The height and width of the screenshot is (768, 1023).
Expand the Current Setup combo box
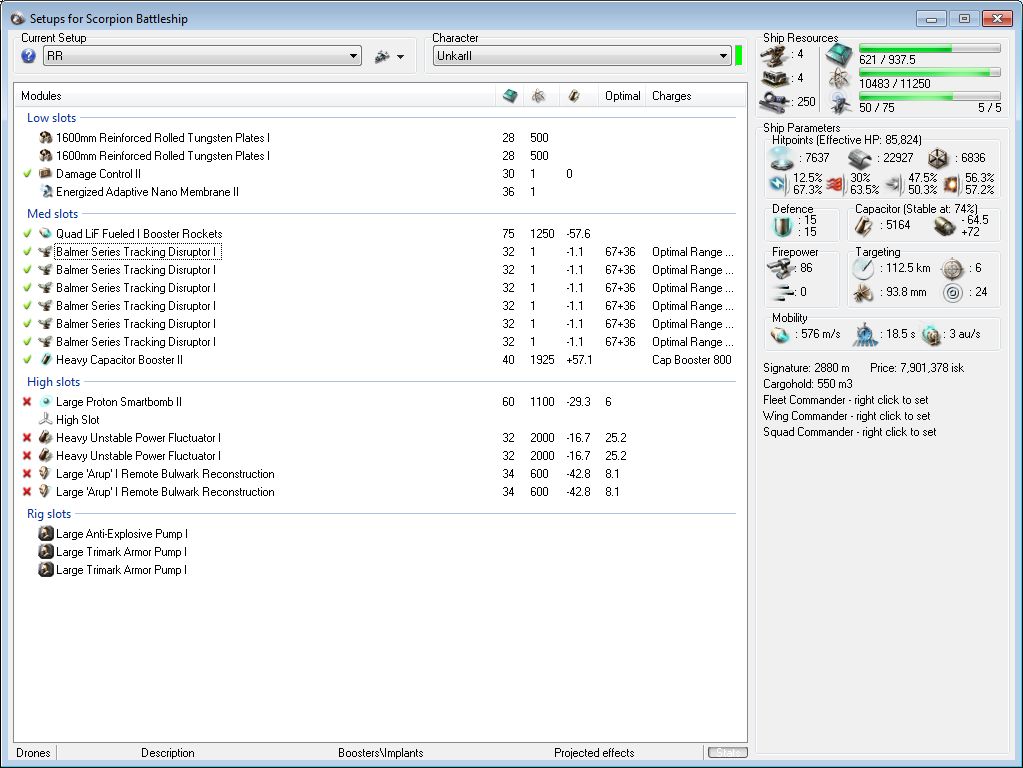pos(354,57)
